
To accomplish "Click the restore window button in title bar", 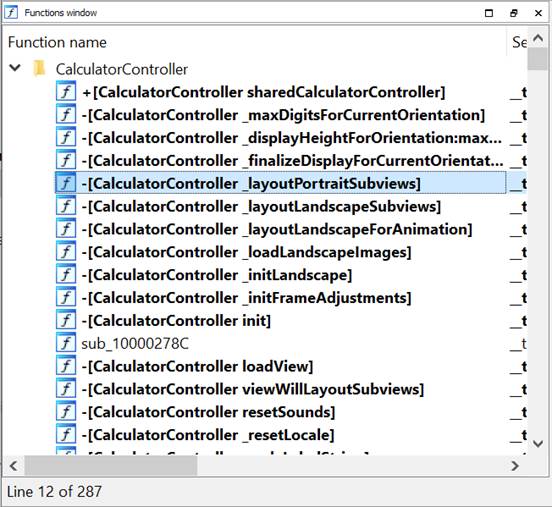I will (514, 13).
